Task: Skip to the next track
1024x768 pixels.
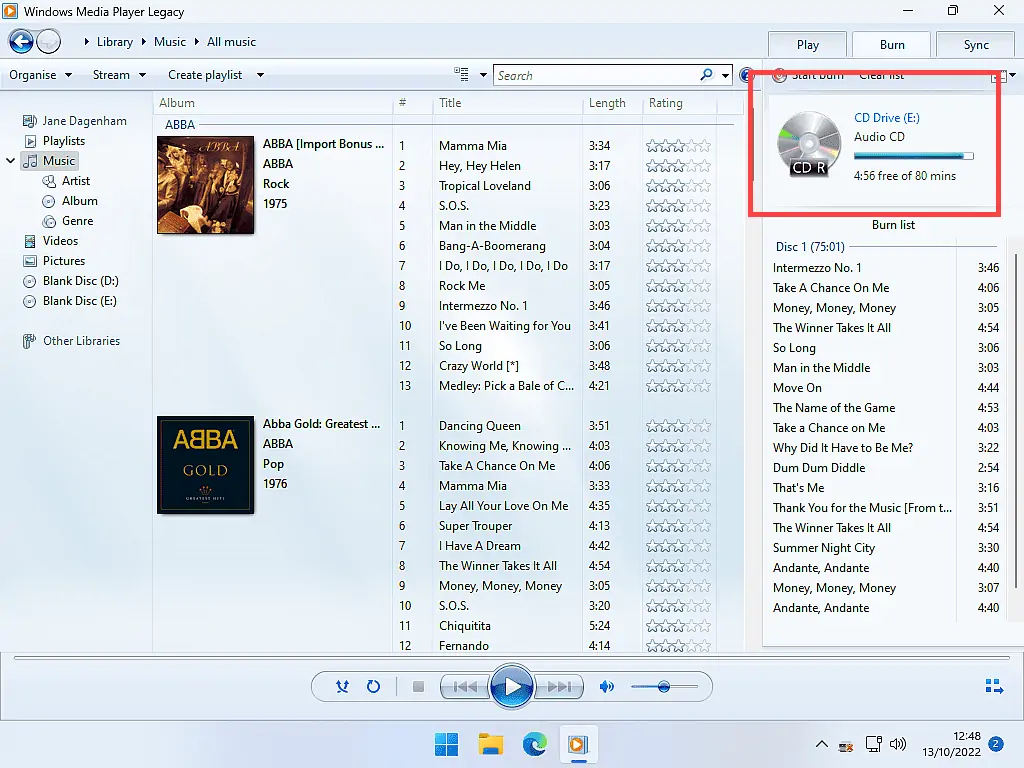Action: [562, 687]
